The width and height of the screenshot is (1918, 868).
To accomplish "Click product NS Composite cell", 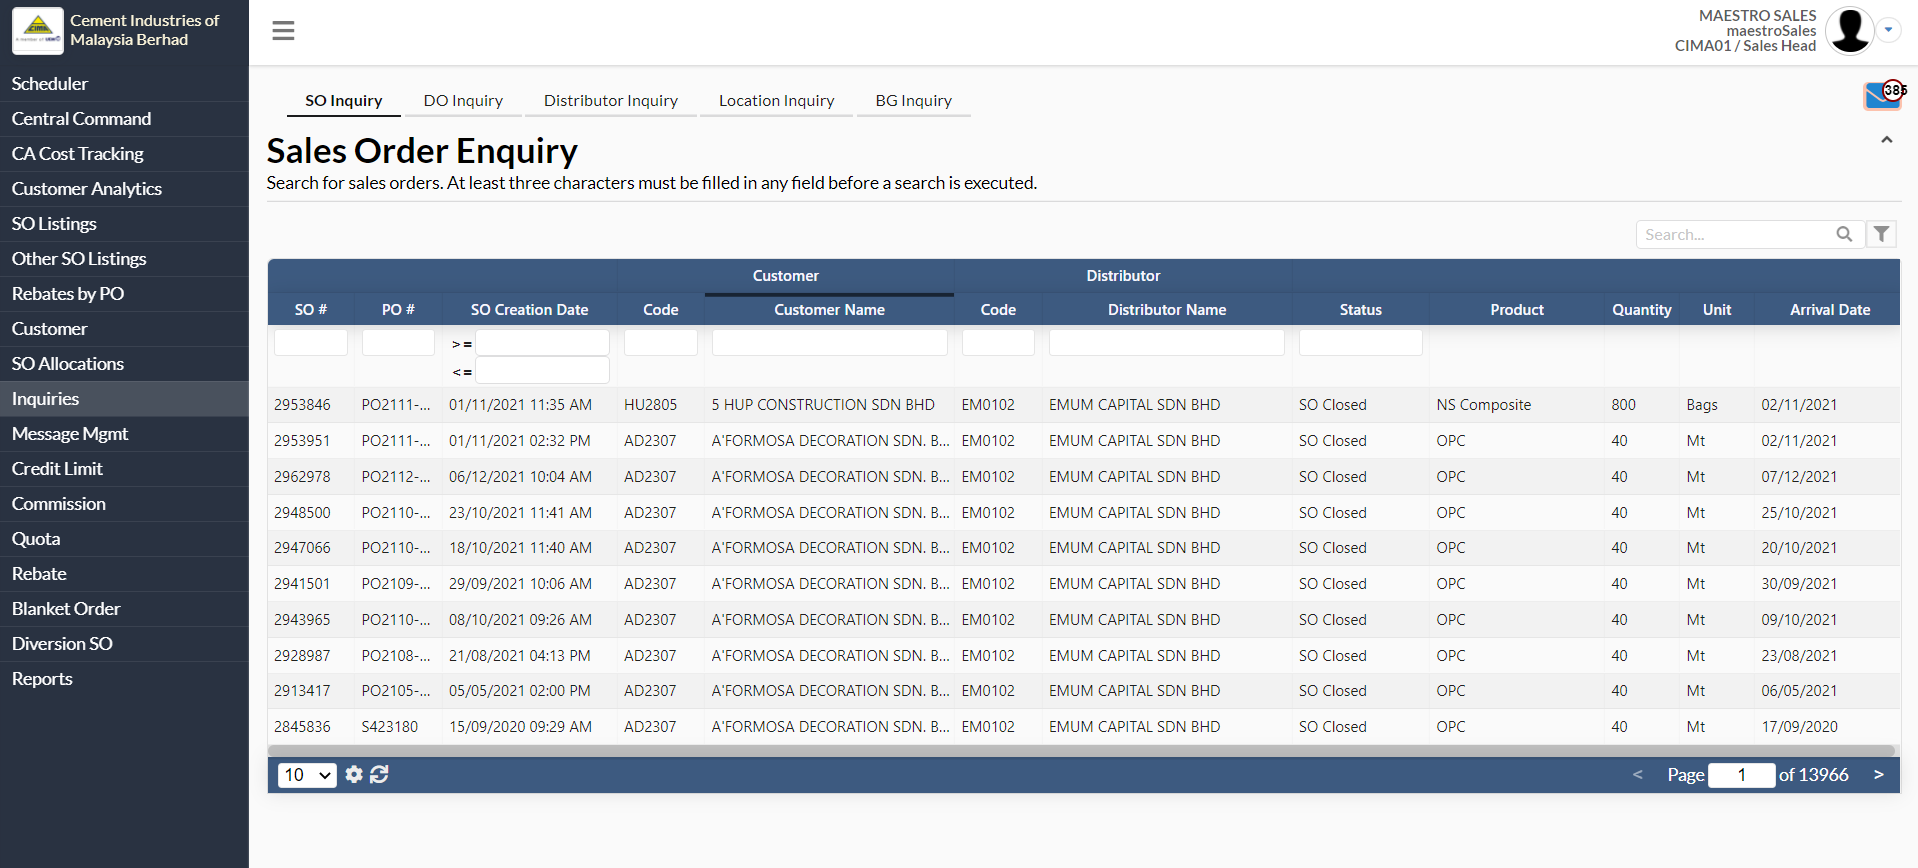I will click(1483, 405).
